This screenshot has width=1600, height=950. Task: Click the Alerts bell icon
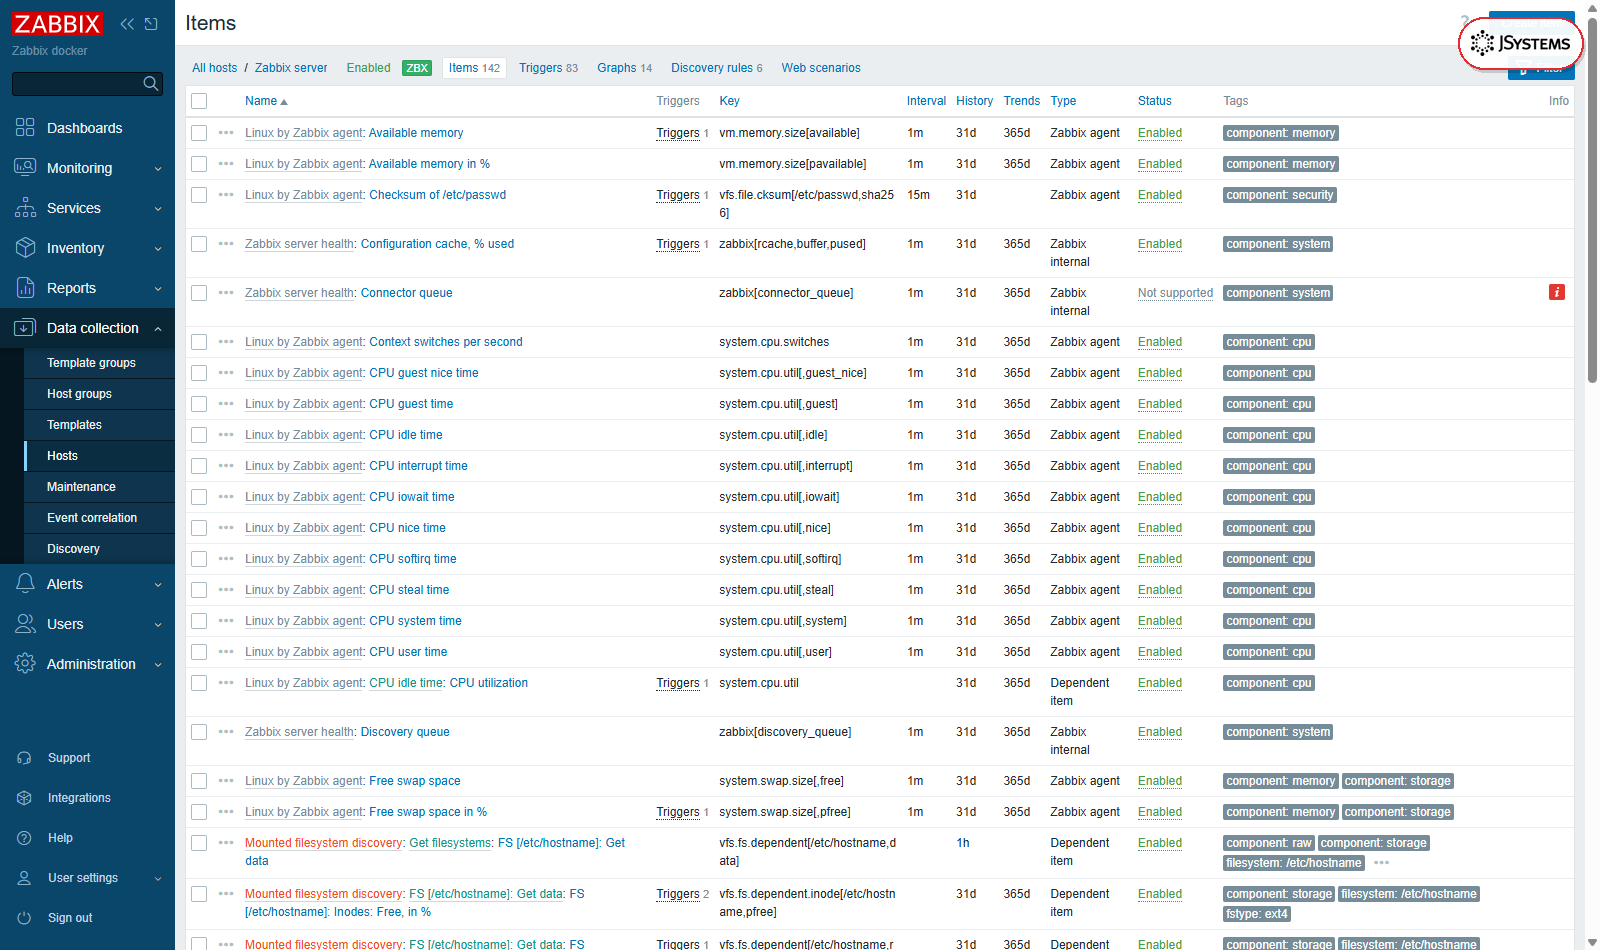(x=25, y=584)
